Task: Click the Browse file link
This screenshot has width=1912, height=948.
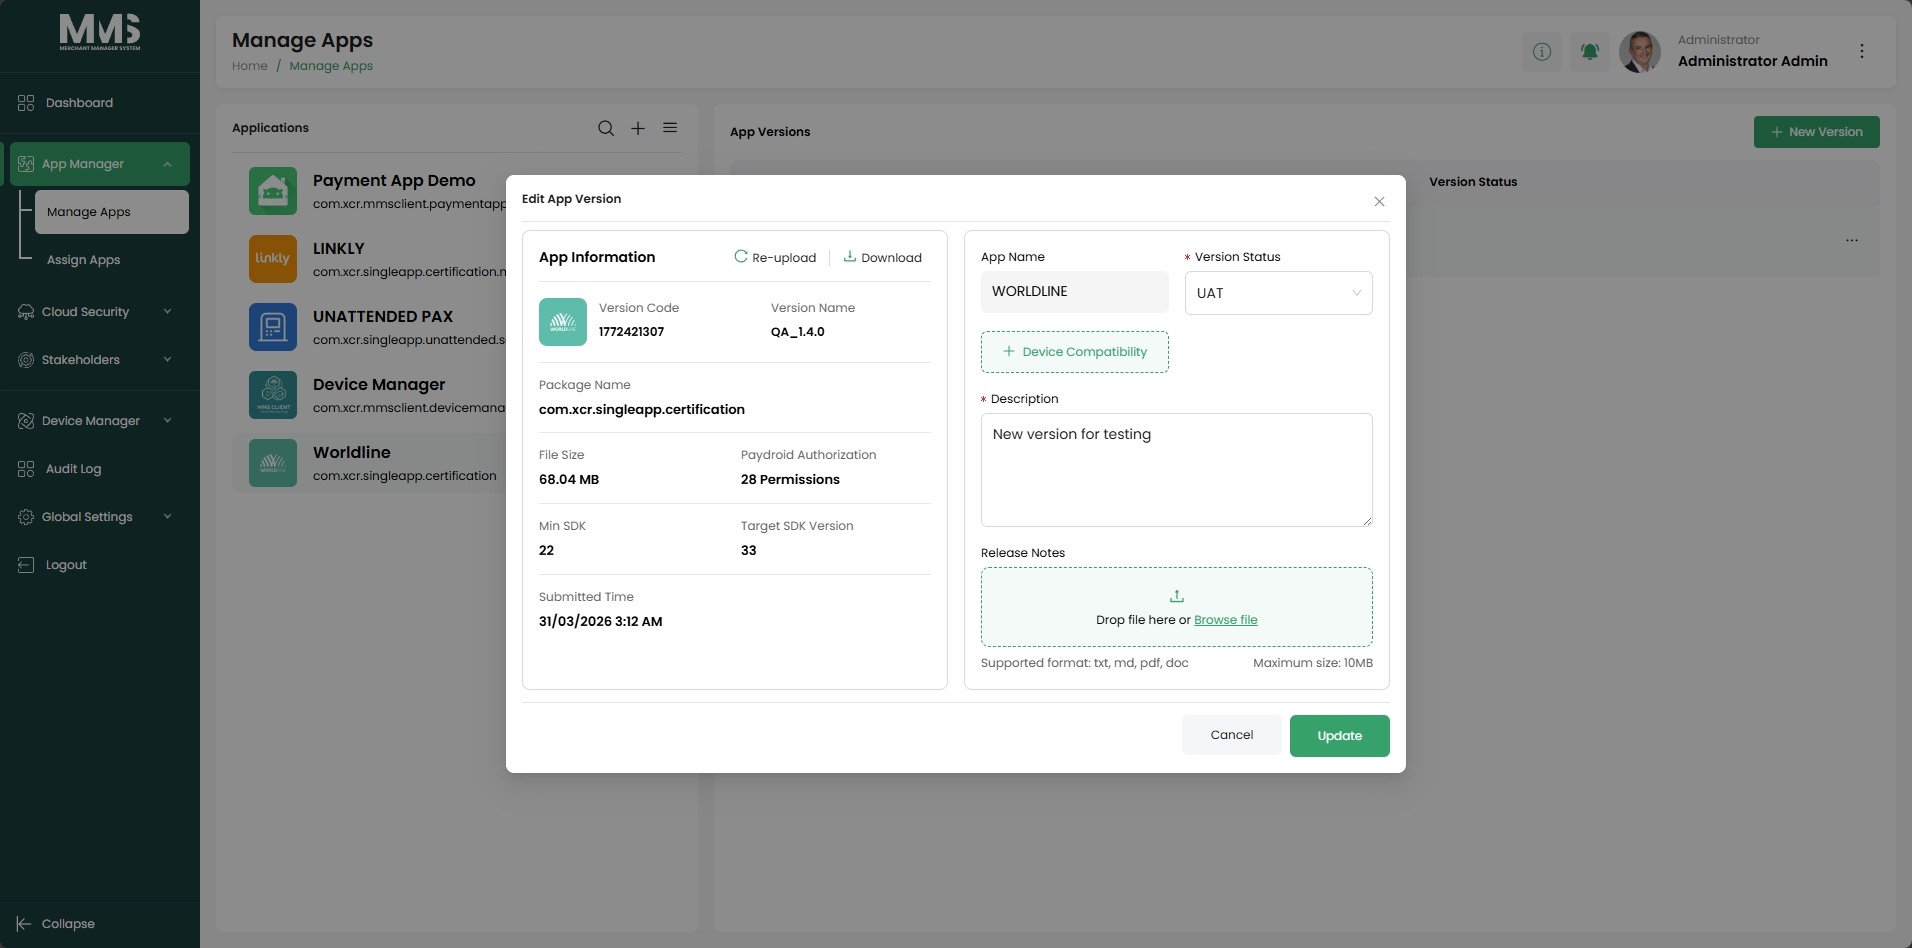Action: pos(1226,620)
